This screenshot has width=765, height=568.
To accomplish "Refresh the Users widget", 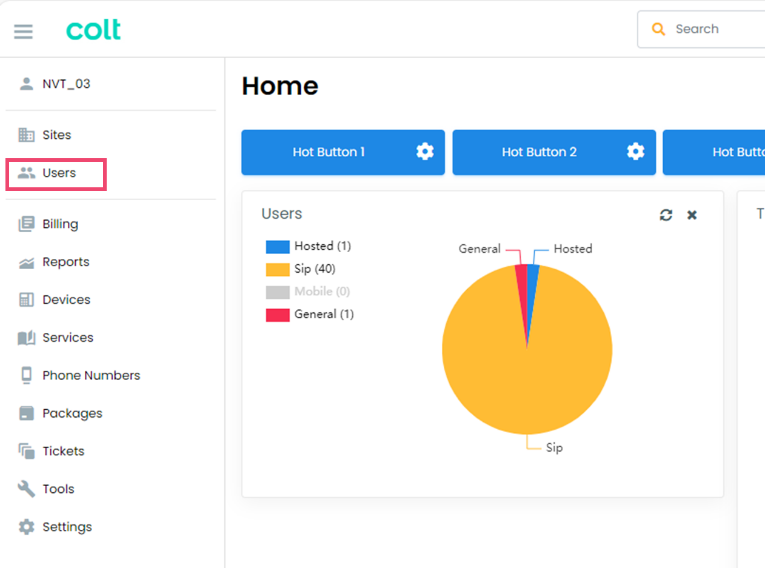I will coord(666,215).
